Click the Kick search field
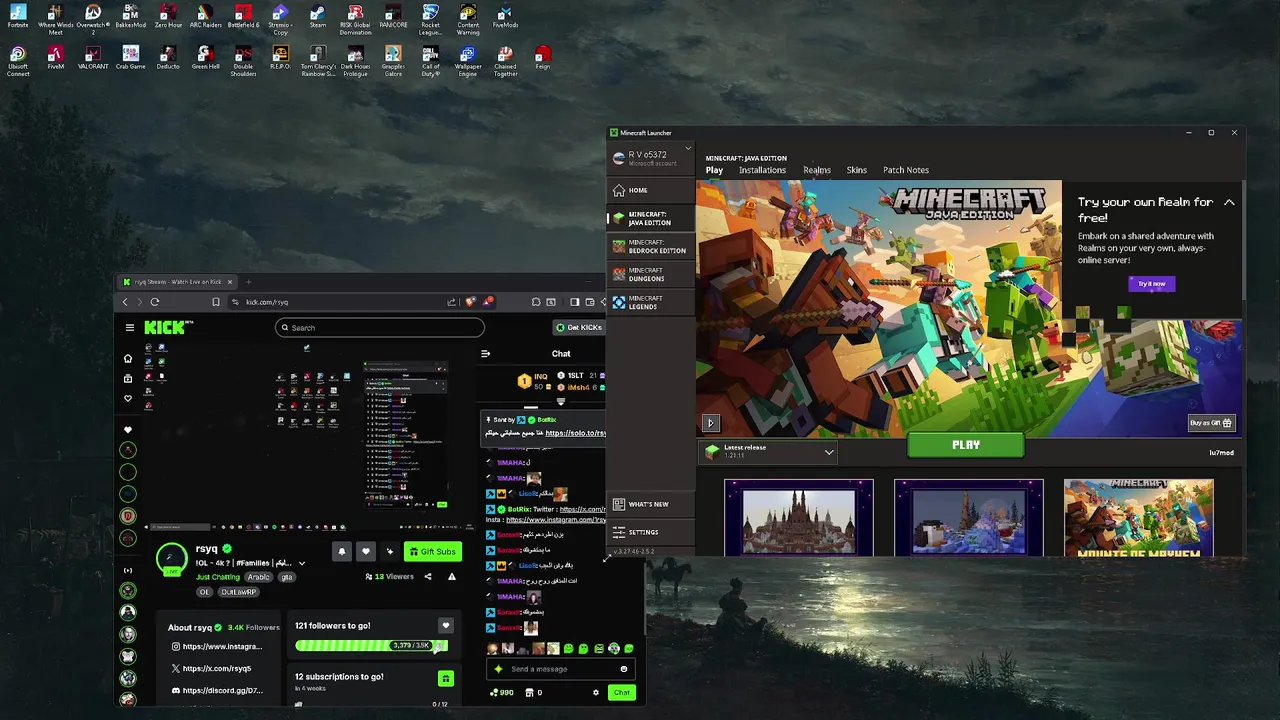Image resolution: width=1280 pixels, height=720 pixels. click(380, 327)
